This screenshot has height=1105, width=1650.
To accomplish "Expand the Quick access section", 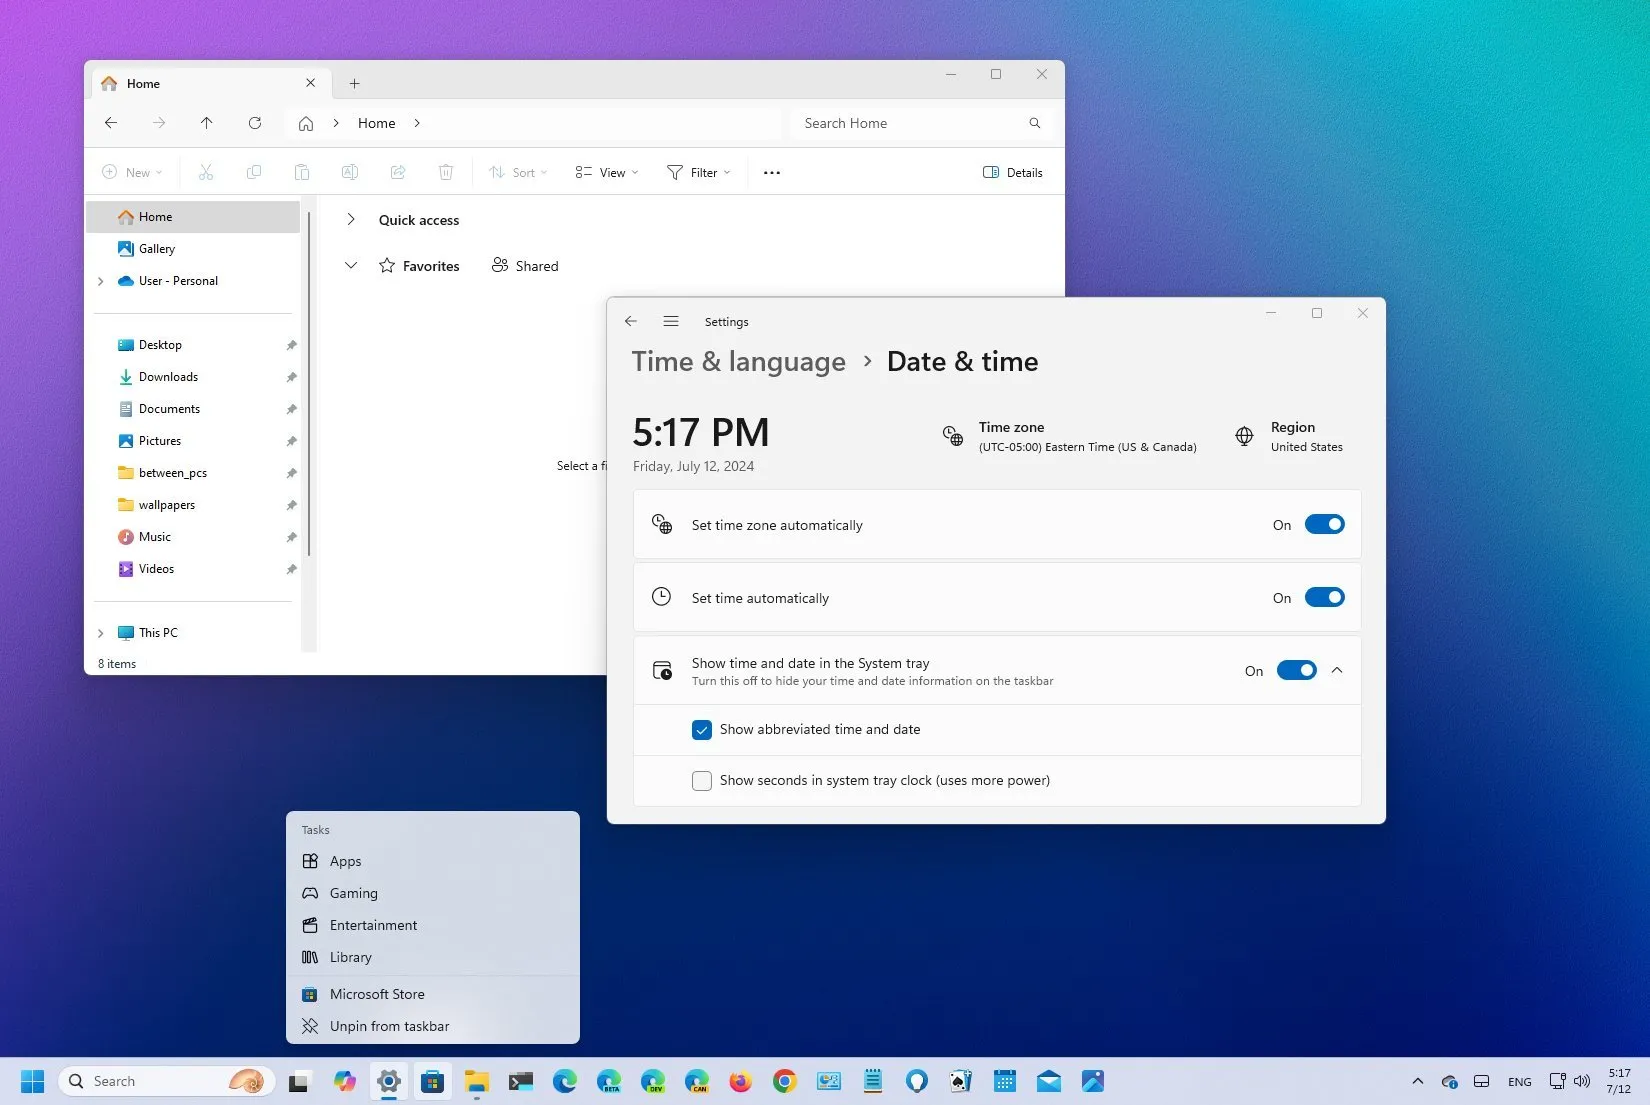I will click(351, 220).
